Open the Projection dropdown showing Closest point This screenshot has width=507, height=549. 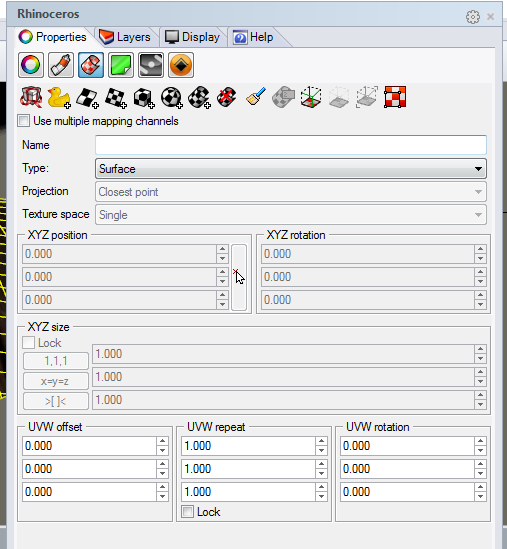click(291, 192)
